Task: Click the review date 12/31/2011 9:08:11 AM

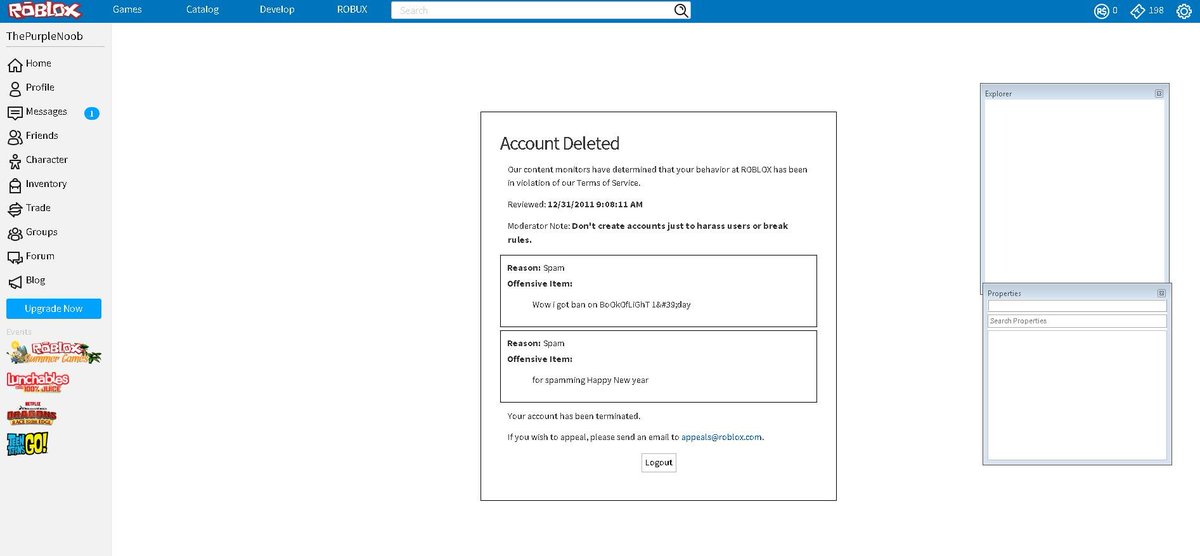Action: (x=595, y=204)
